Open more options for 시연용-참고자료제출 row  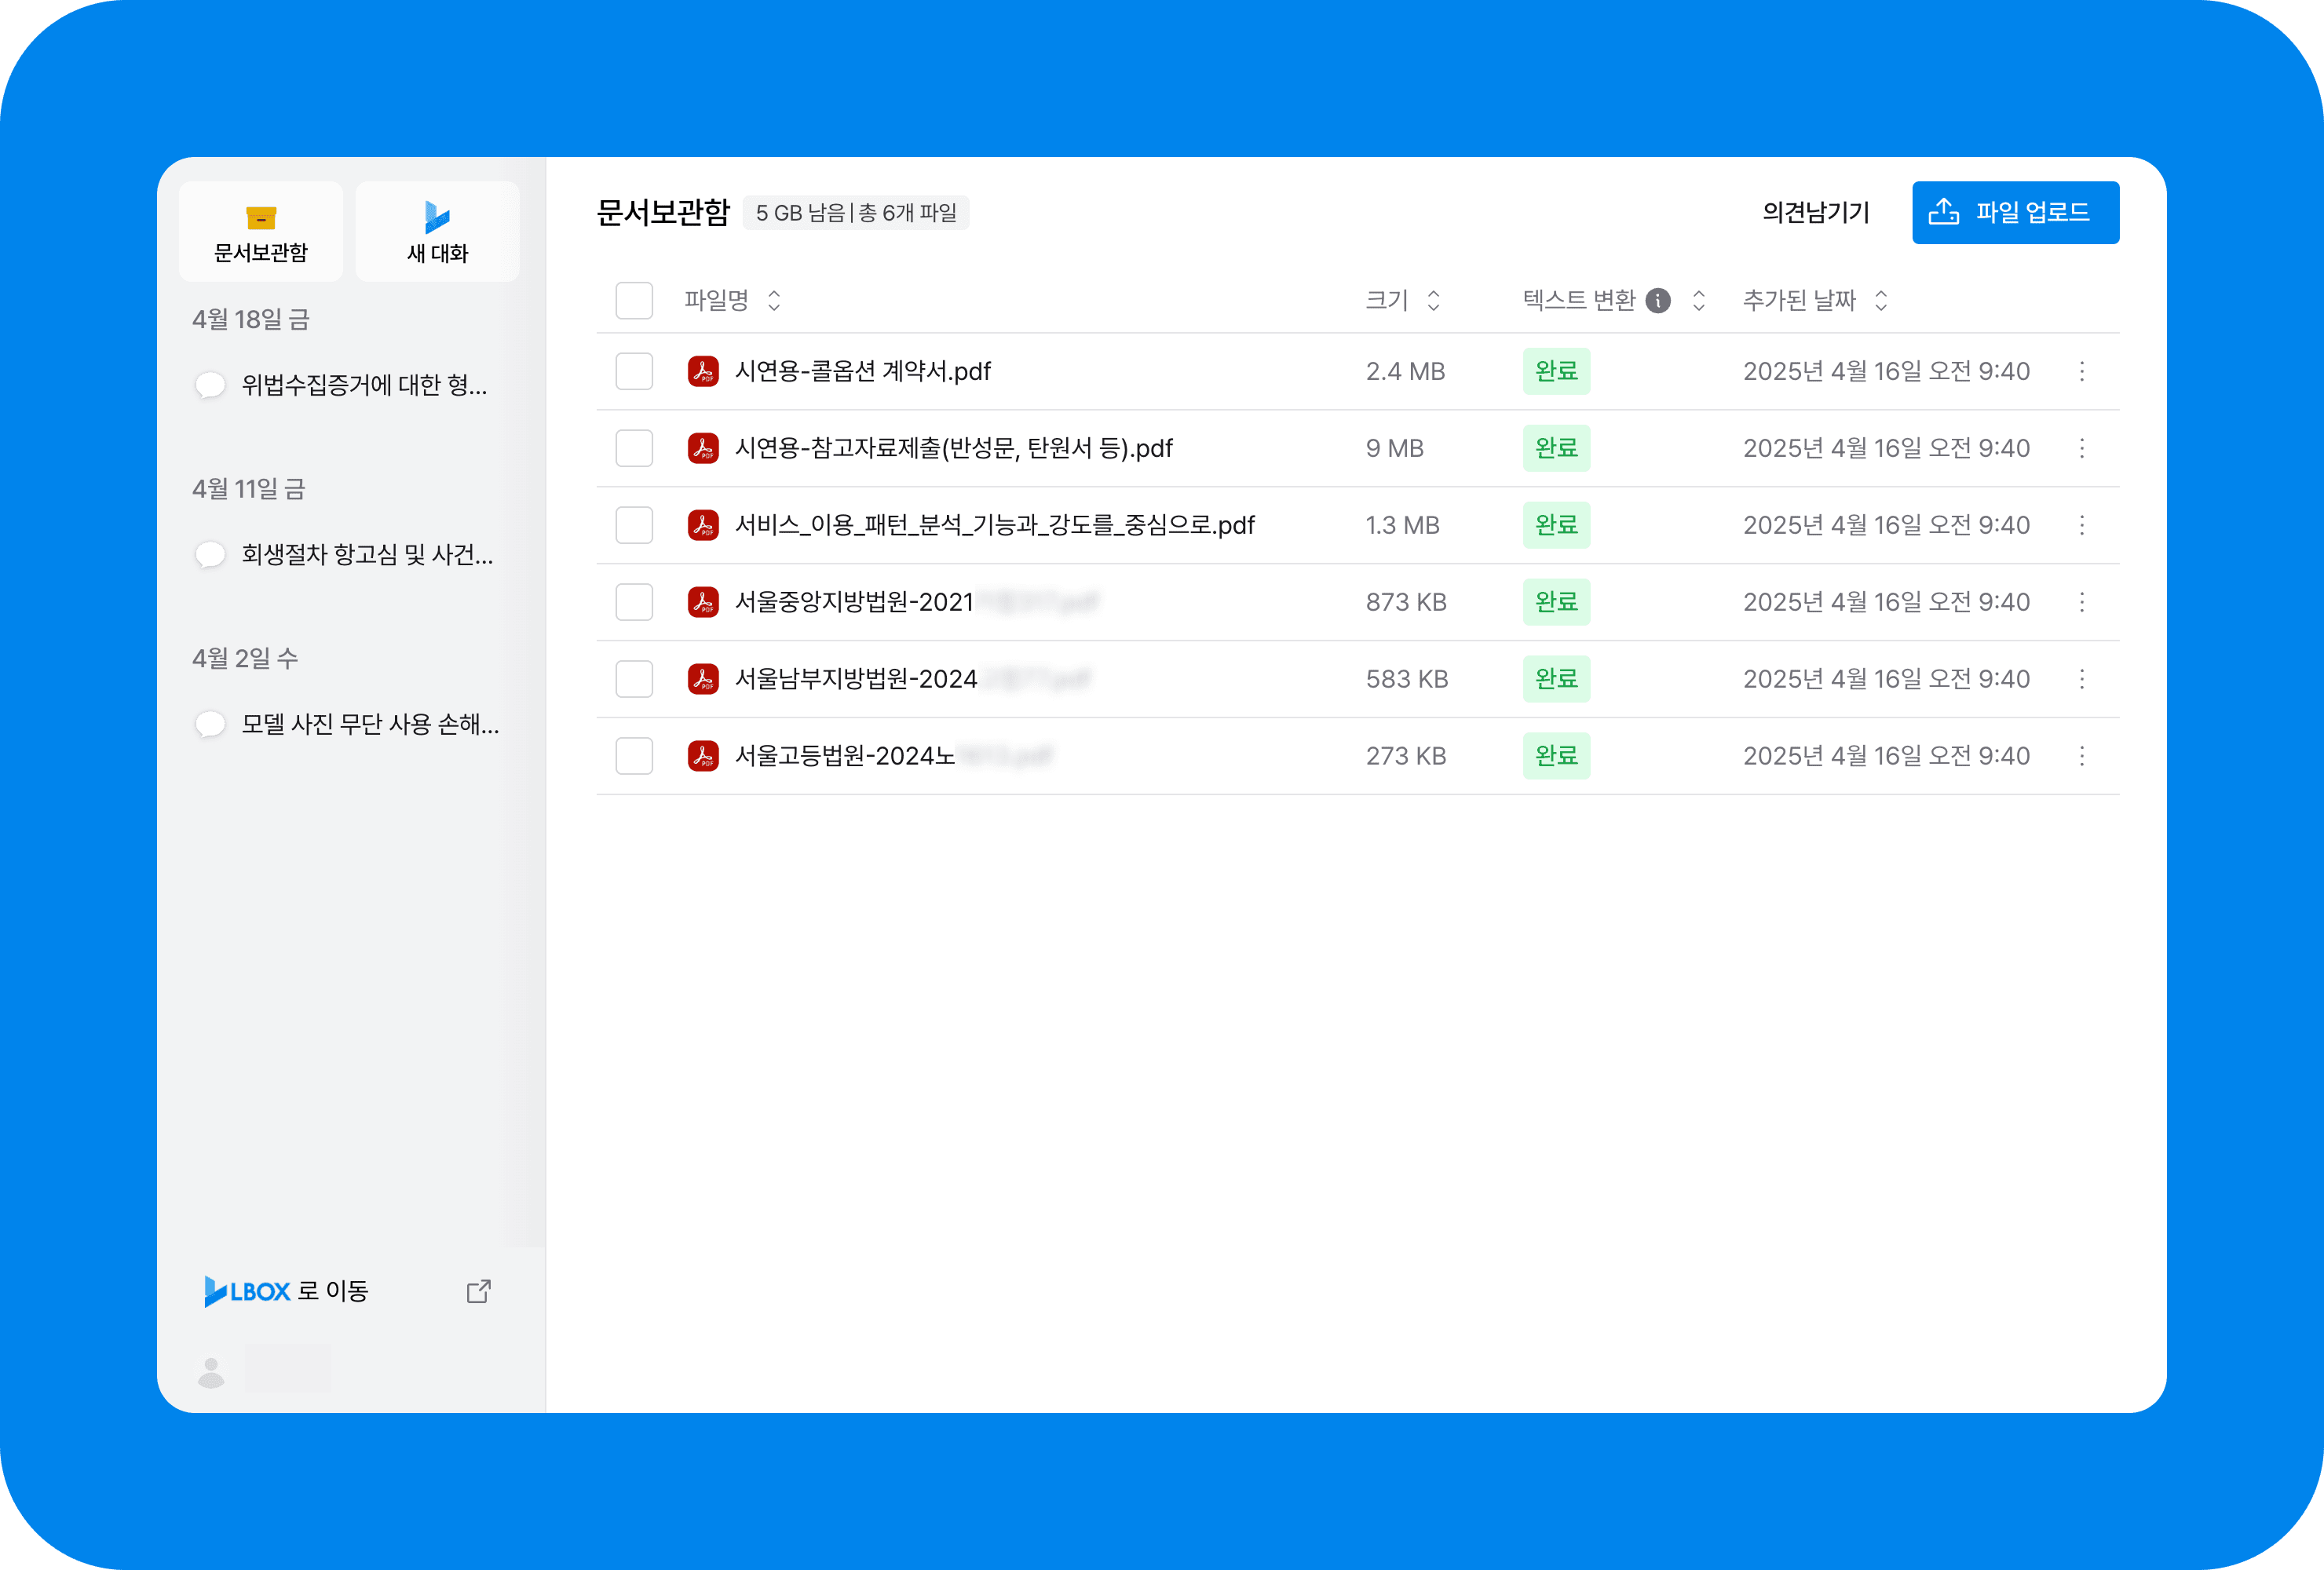tap(2082, 448)
